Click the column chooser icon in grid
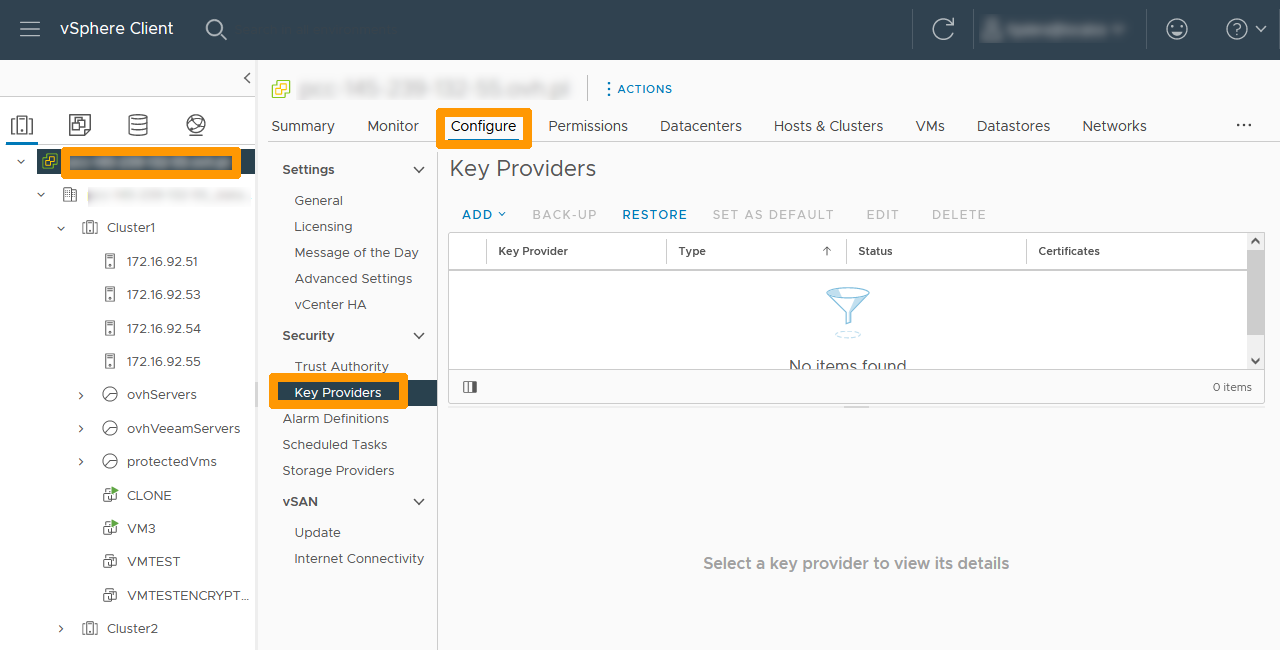Image resolution: width=1280 pixels, height=650 pixels. click(x=470, y=387)
